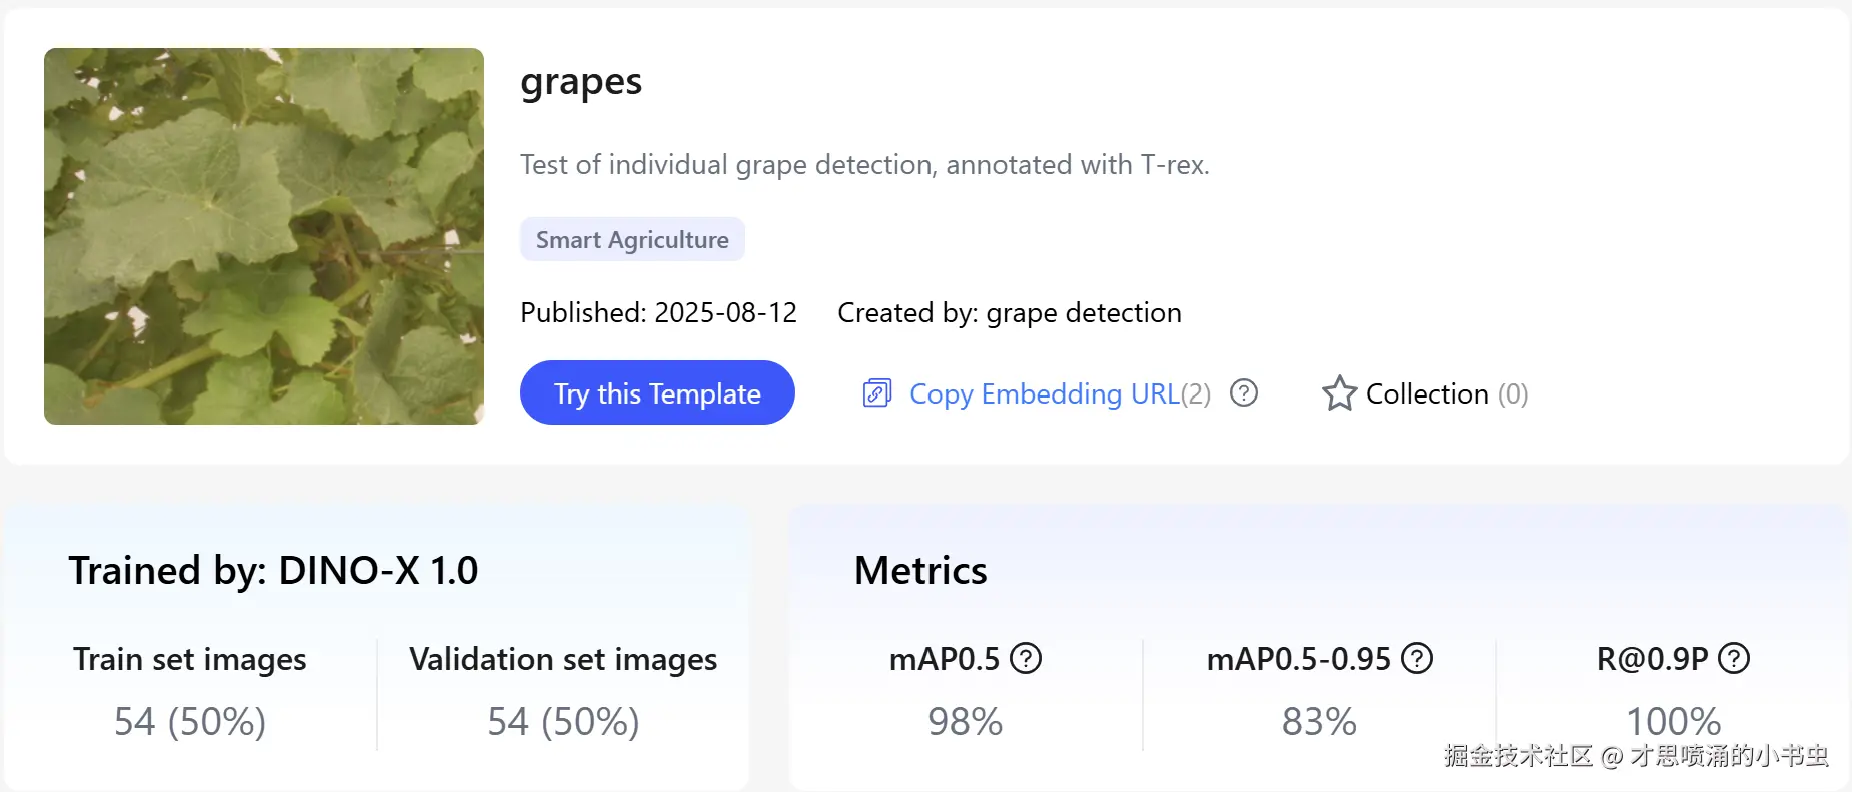Click the Validation set images value
This screenshot has width=1852, height=792.
[x=563, y=721]
